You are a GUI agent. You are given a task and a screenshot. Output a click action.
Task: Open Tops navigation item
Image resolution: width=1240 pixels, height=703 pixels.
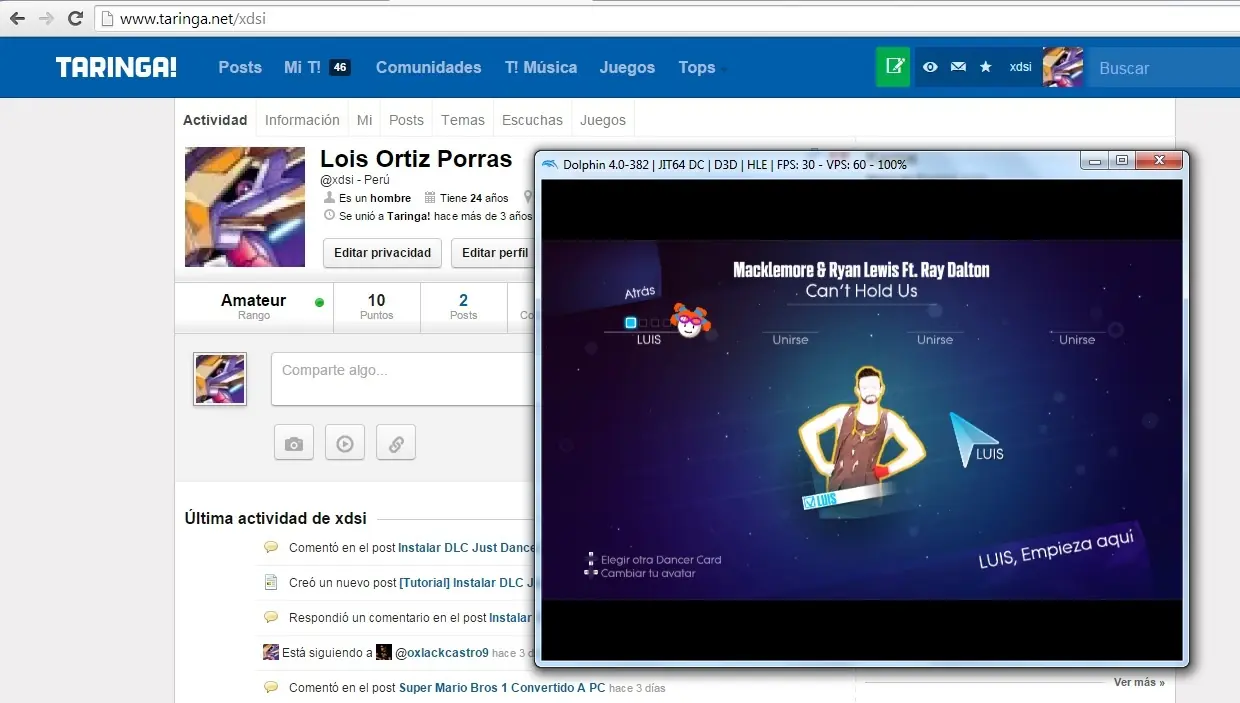tap(697, 67)
